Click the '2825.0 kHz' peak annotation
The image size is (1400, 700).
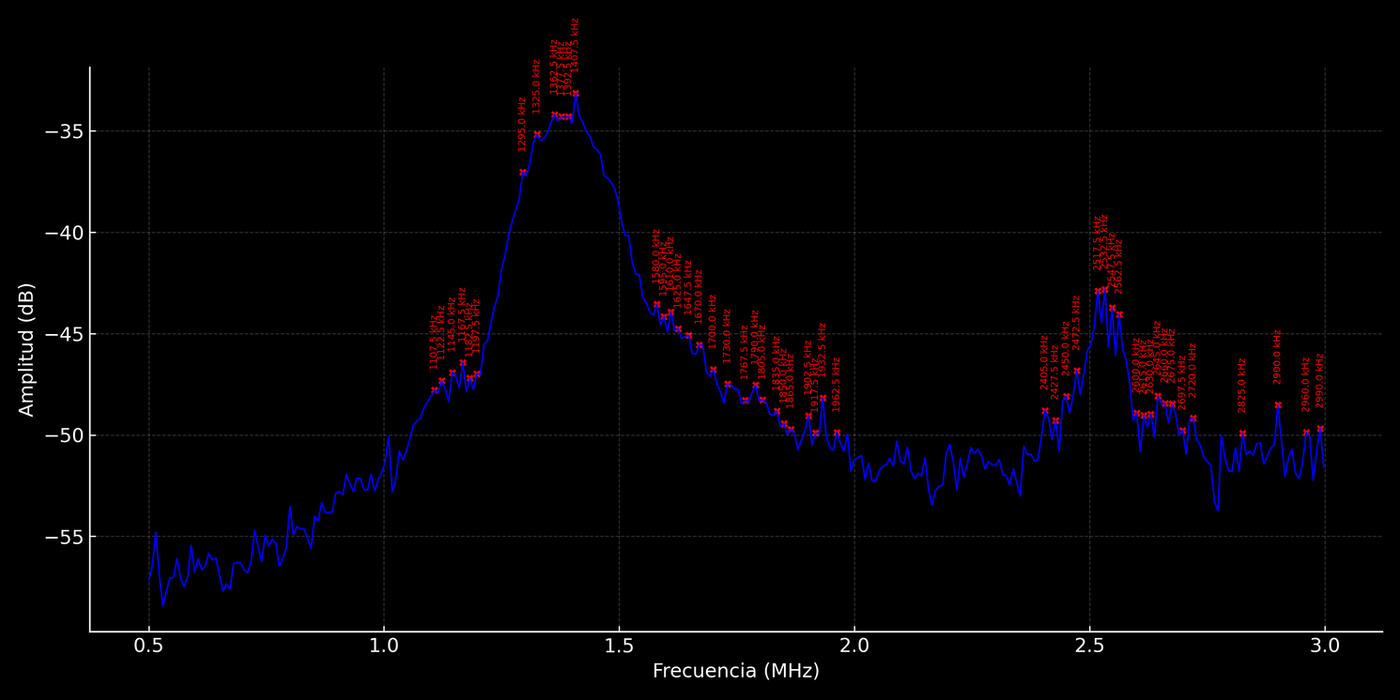1242,386
